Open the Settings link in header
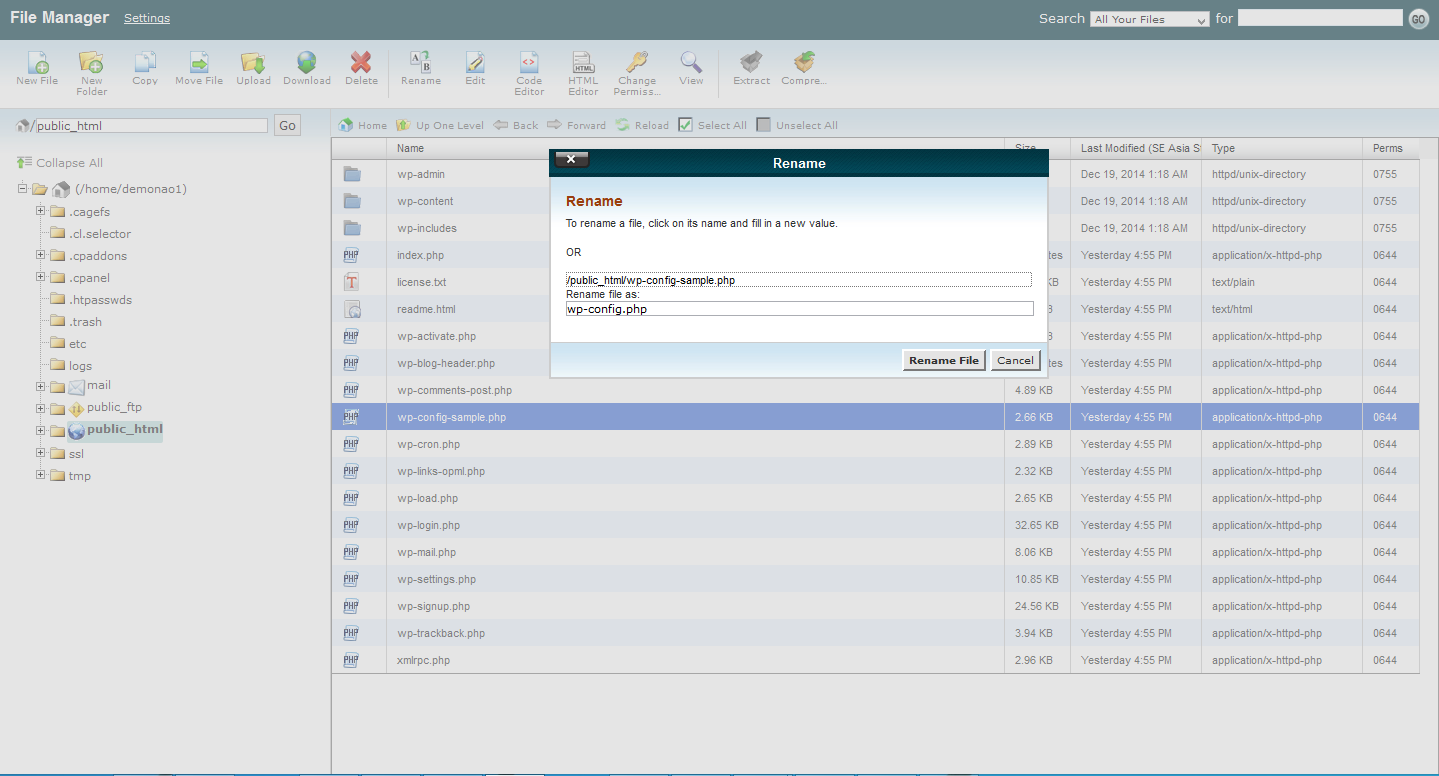 pos(147,18)
